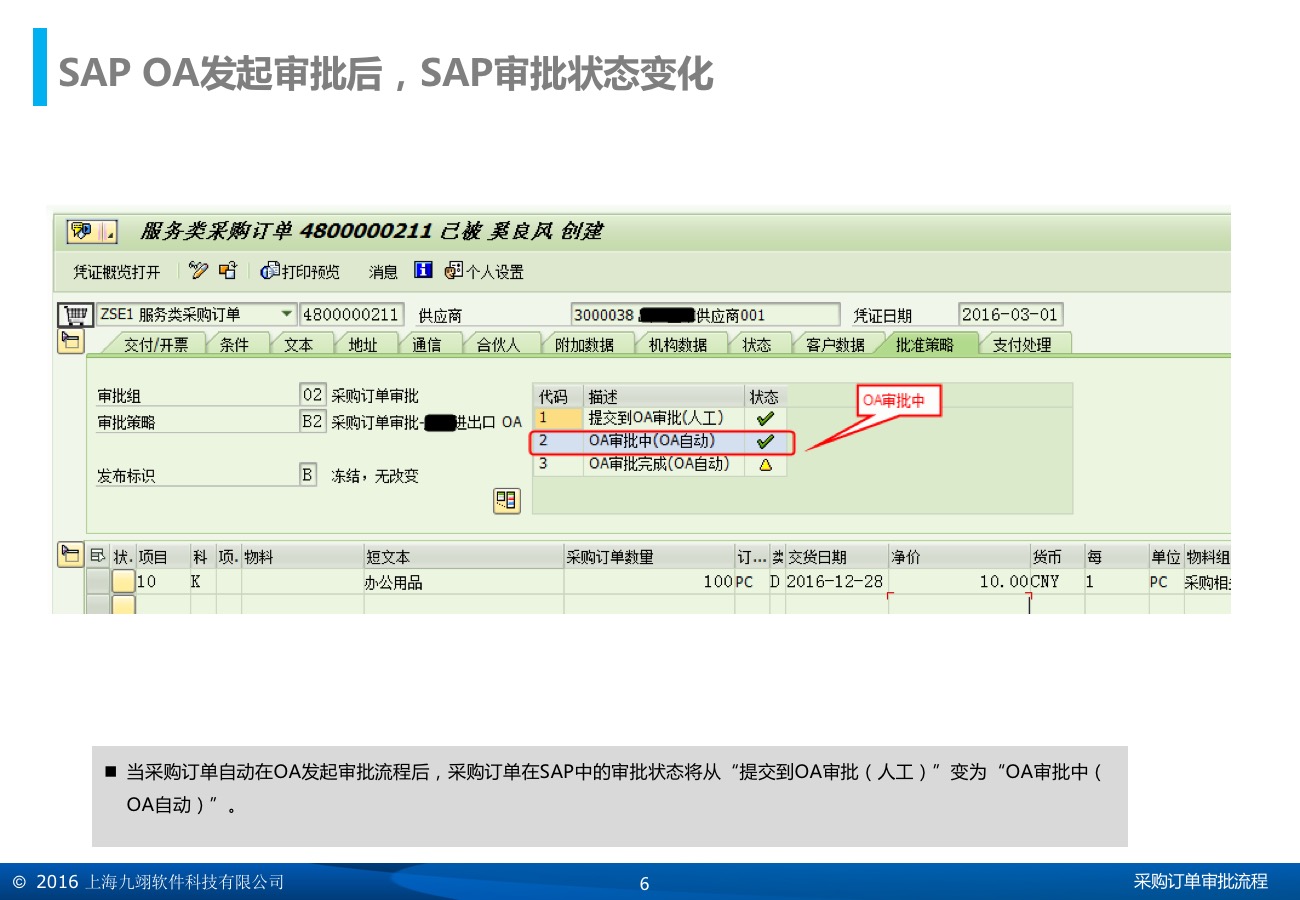The width and height of the screenshot is (1300, 900).
Task: Click the net price cell 10.00
Action: click(959, 582)
